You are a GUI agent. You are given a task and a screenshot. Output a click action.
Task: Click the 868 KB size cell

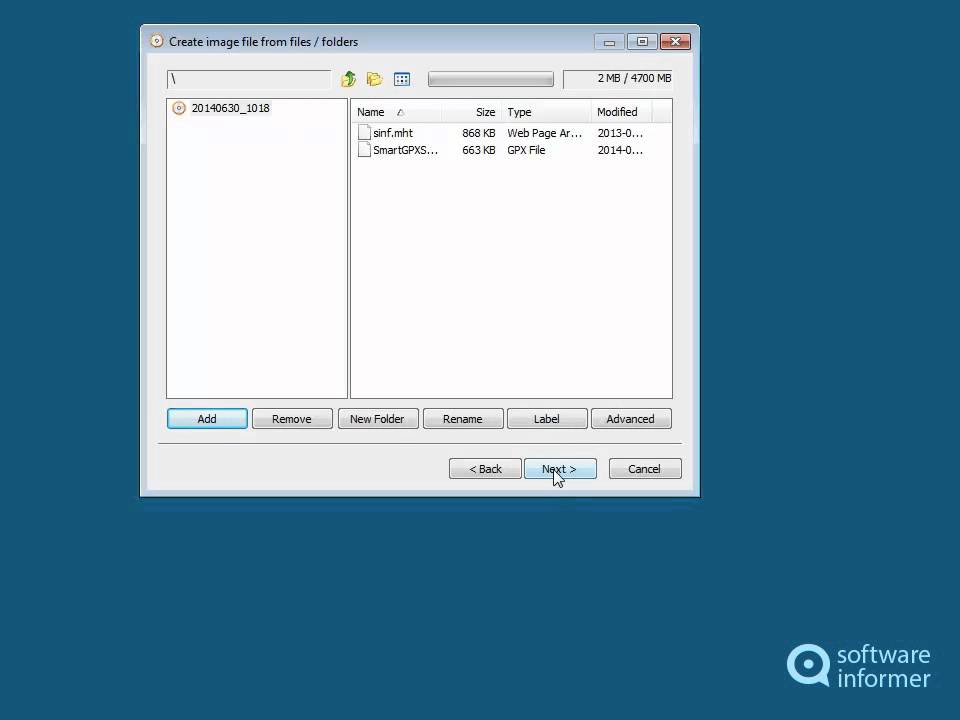(479, 133)
